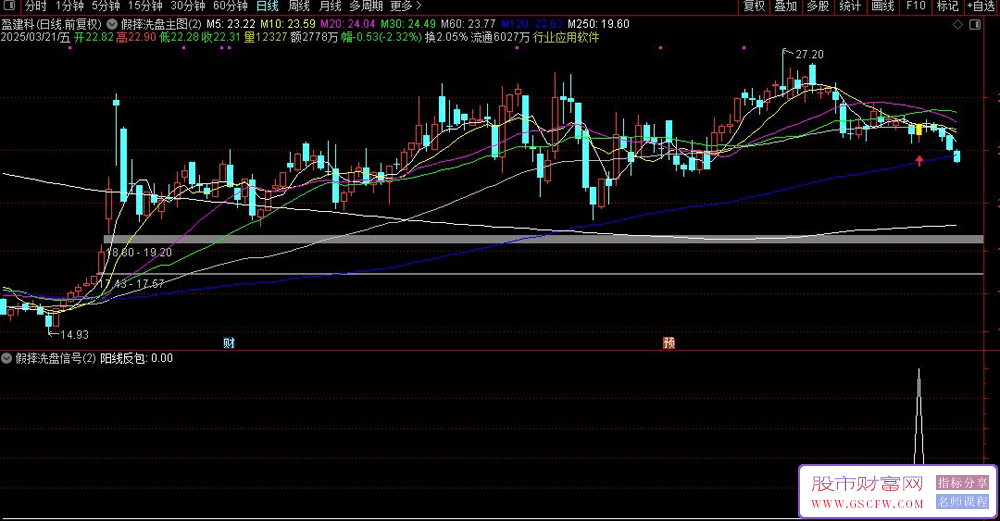The height and width of the screenshot is (521, 1000).
Task: Select the 1分钟 period tab
Action: click(x=70, y=6)
